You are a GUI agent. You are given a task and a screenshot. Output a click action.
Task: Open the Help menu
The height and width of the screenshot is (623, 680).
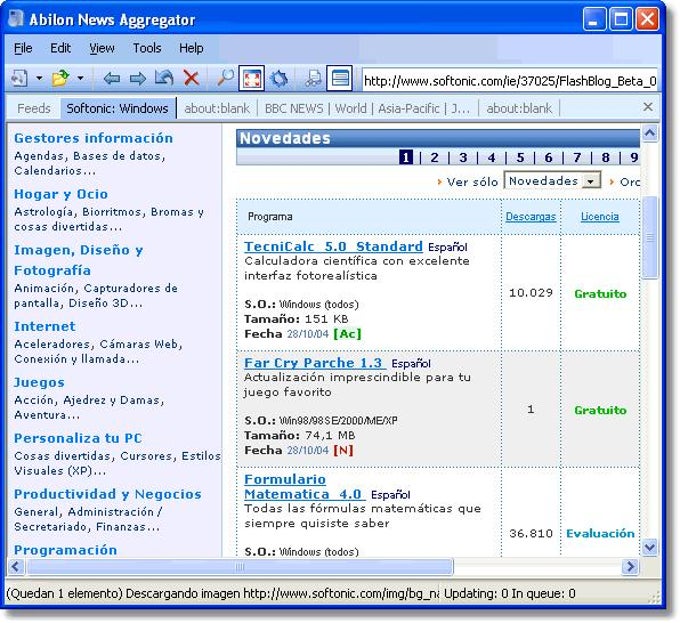pyautogui.click(x=191, y=48)
